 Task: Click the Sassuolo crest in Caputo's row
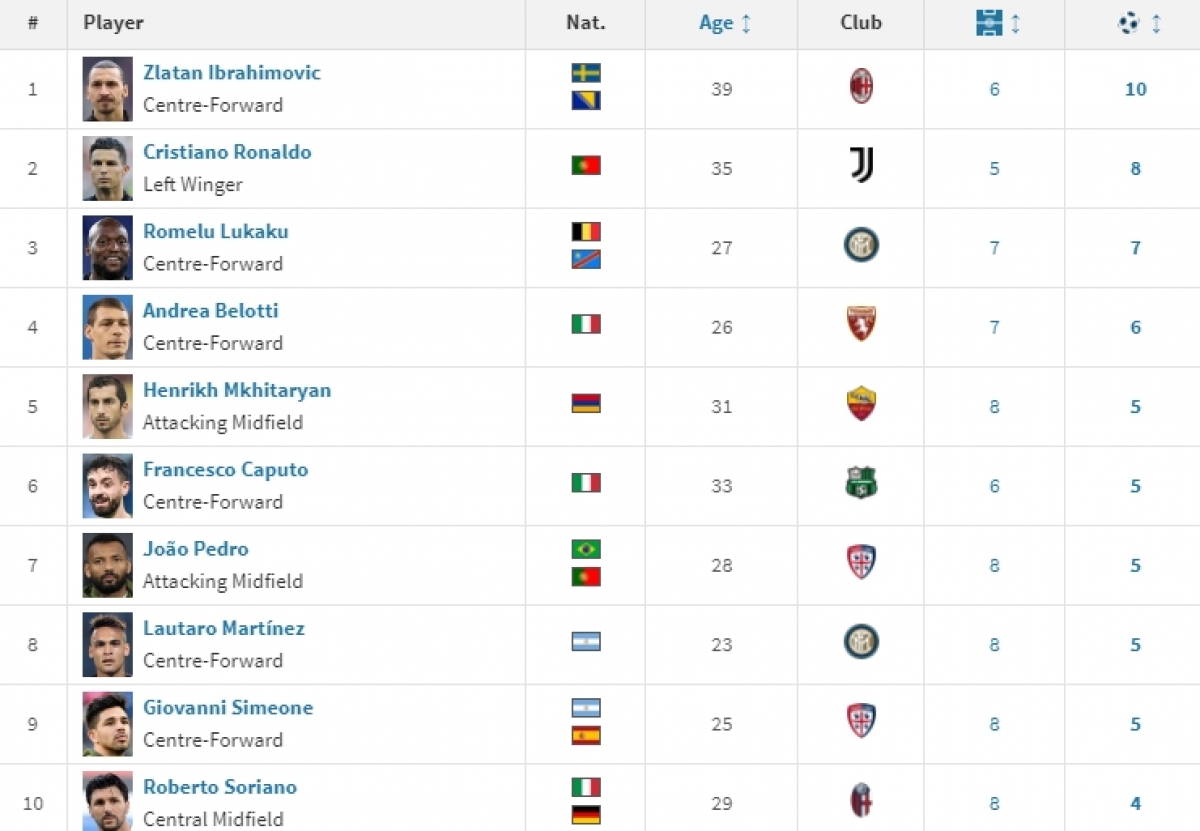click(x=861, y=483)
